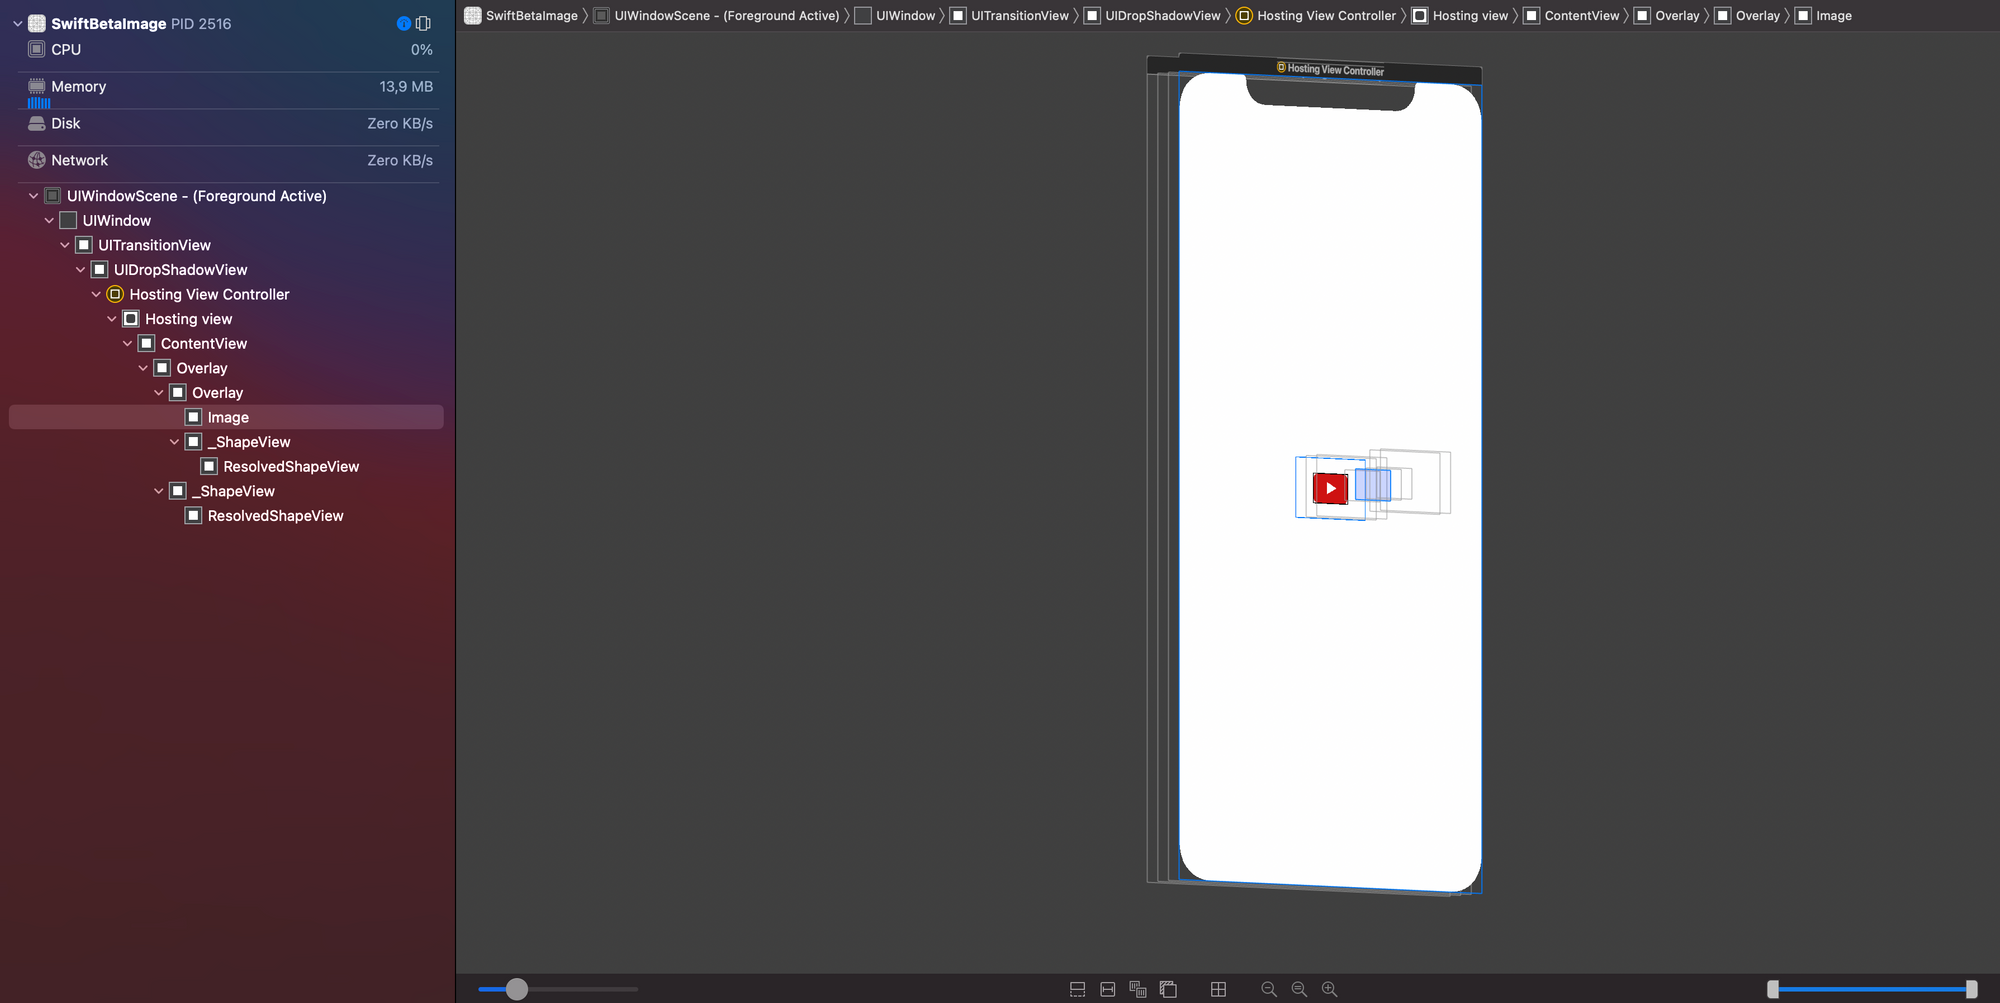Open the Disk gauge via its drive icon
Image resolution: width=2000 pixels, height=1003 pixels.
tap(37, 123)
